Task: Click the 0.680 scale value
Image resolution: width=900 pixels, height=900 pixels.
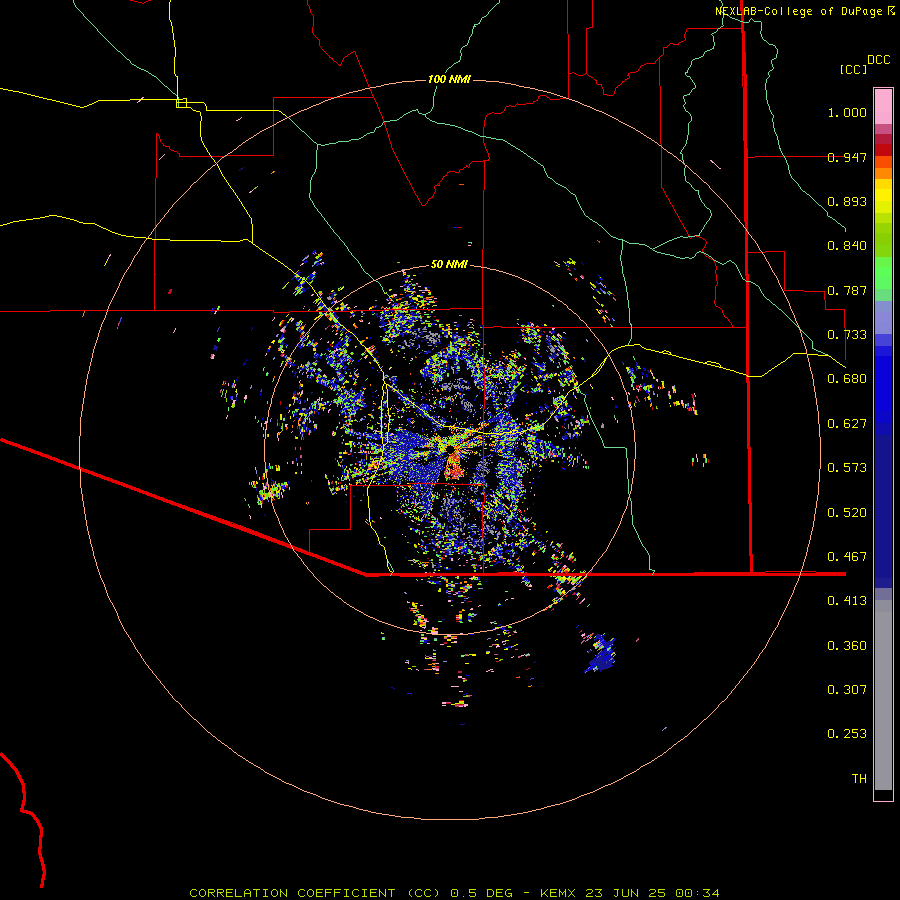Action: tap(847, 379)
